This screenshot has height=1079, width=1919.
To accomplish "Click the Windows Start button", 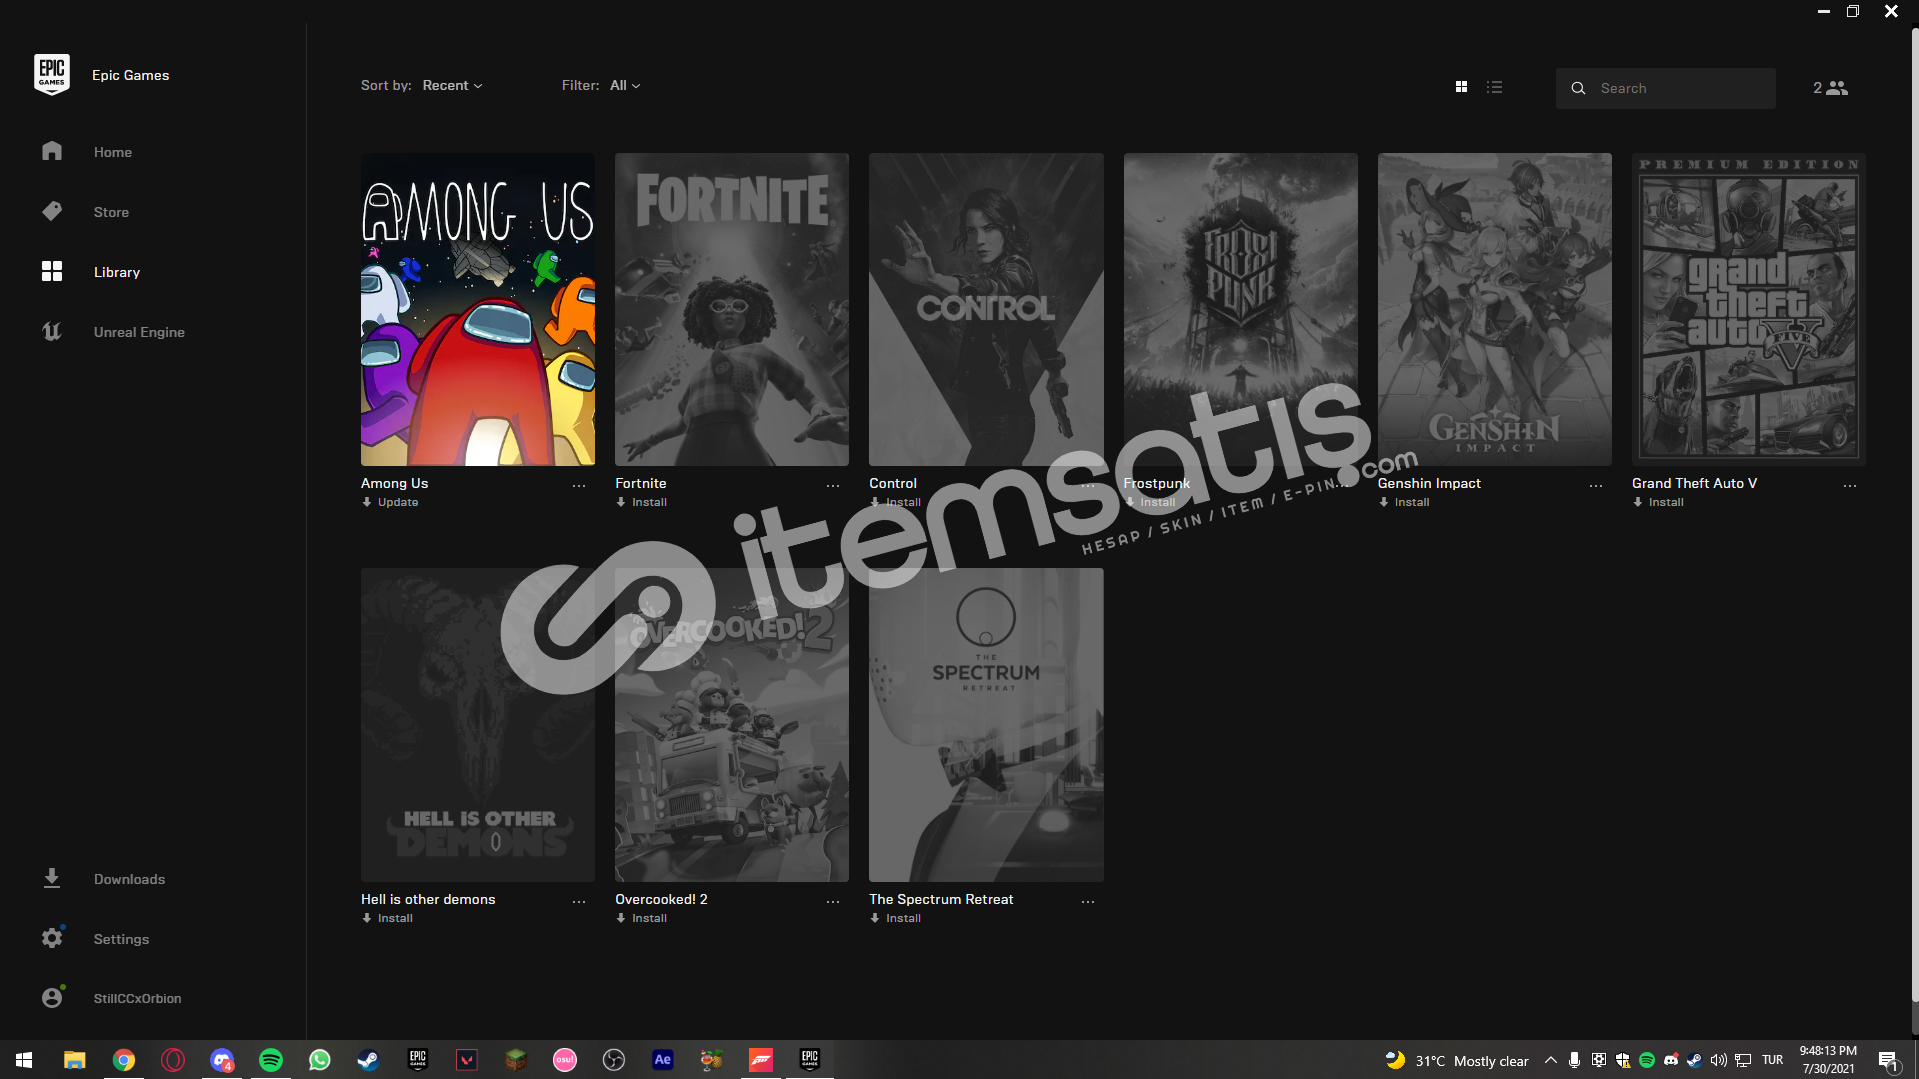I will point(24,1060).
